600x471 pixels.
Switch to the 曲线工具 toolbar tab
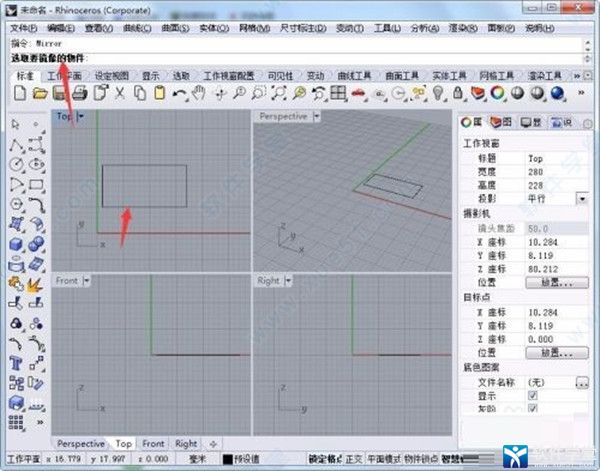click(x=325, y=75)
